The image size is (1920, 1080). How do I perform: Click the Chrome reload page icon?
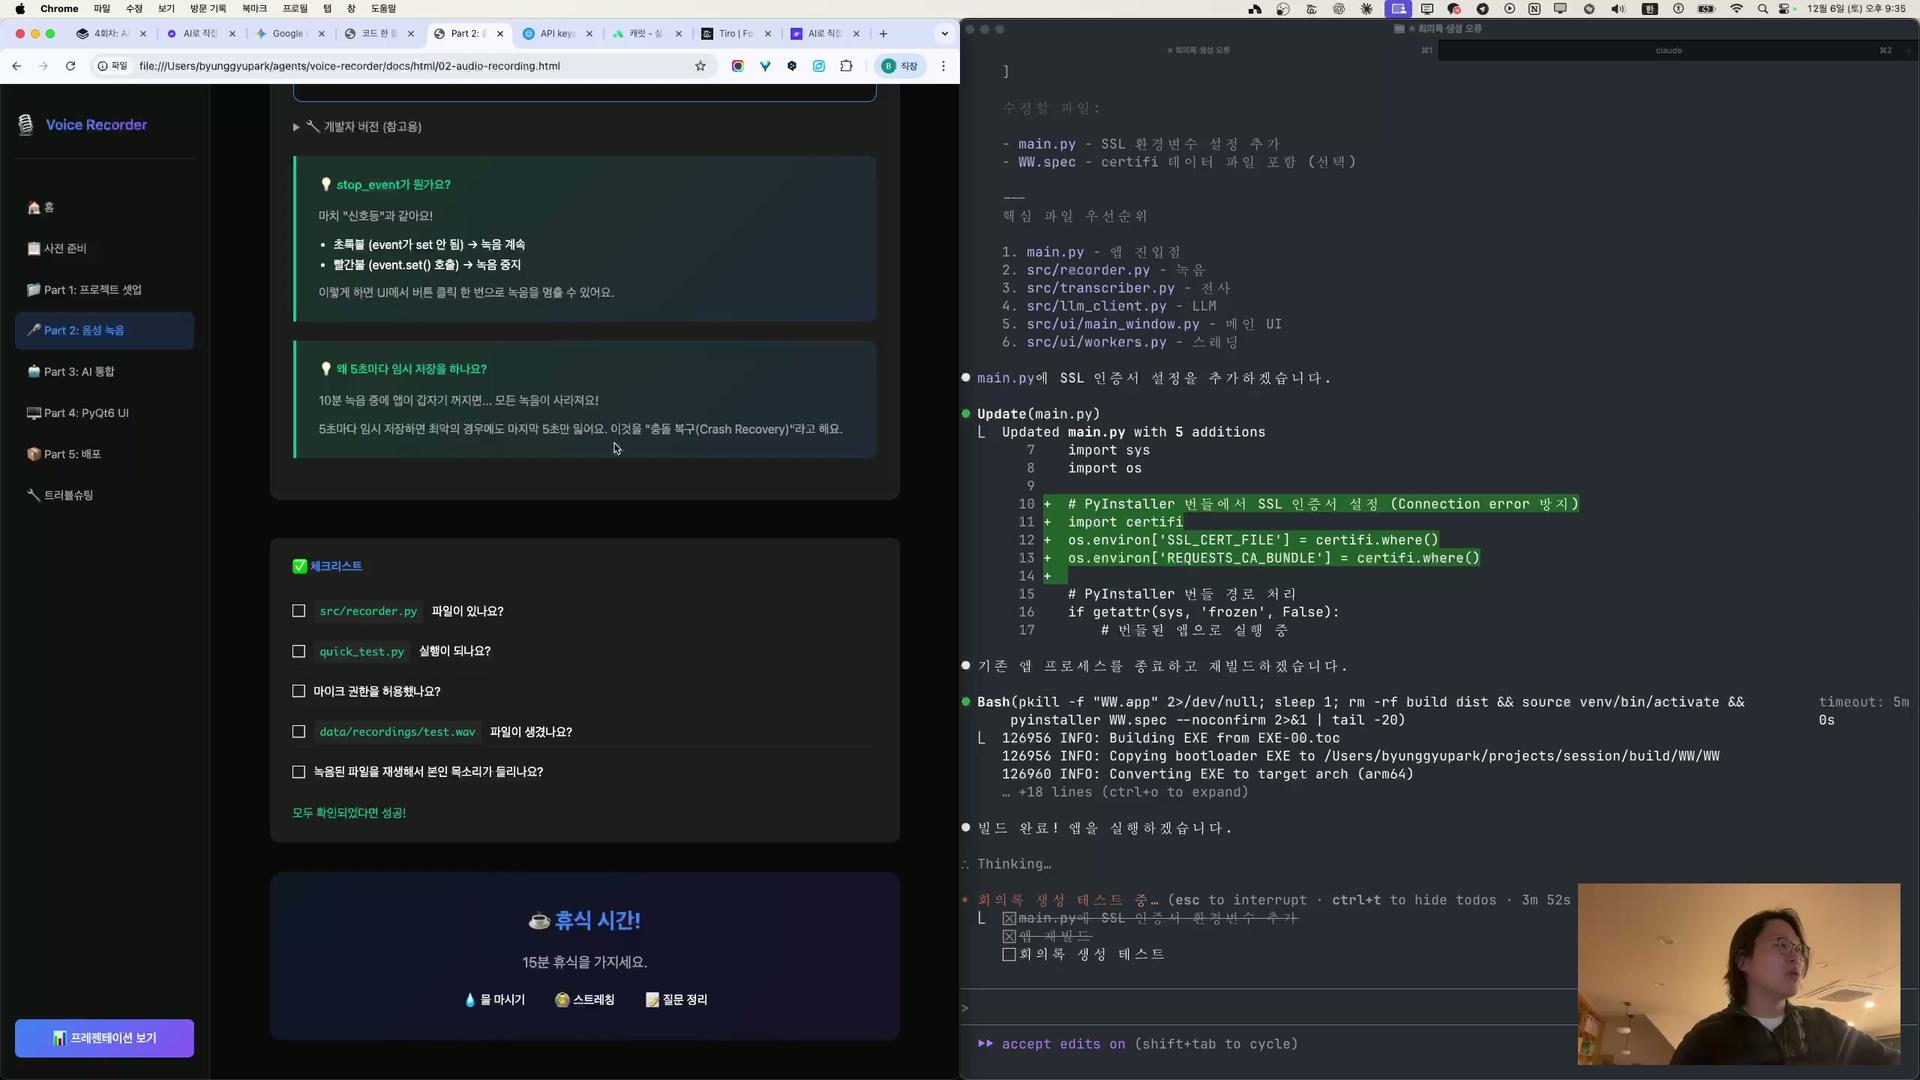70,66
